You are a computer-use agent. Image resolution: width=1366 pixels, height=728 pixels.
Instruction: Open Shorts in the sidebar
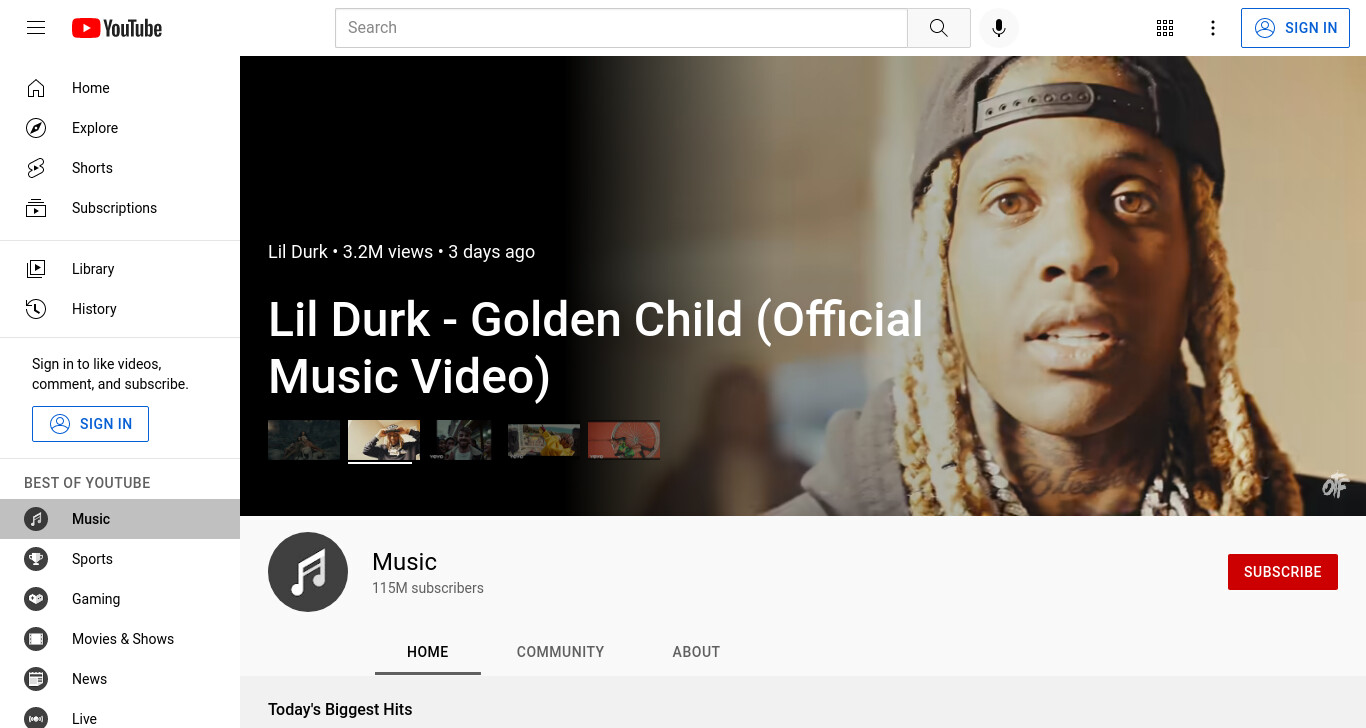(120, 168)
